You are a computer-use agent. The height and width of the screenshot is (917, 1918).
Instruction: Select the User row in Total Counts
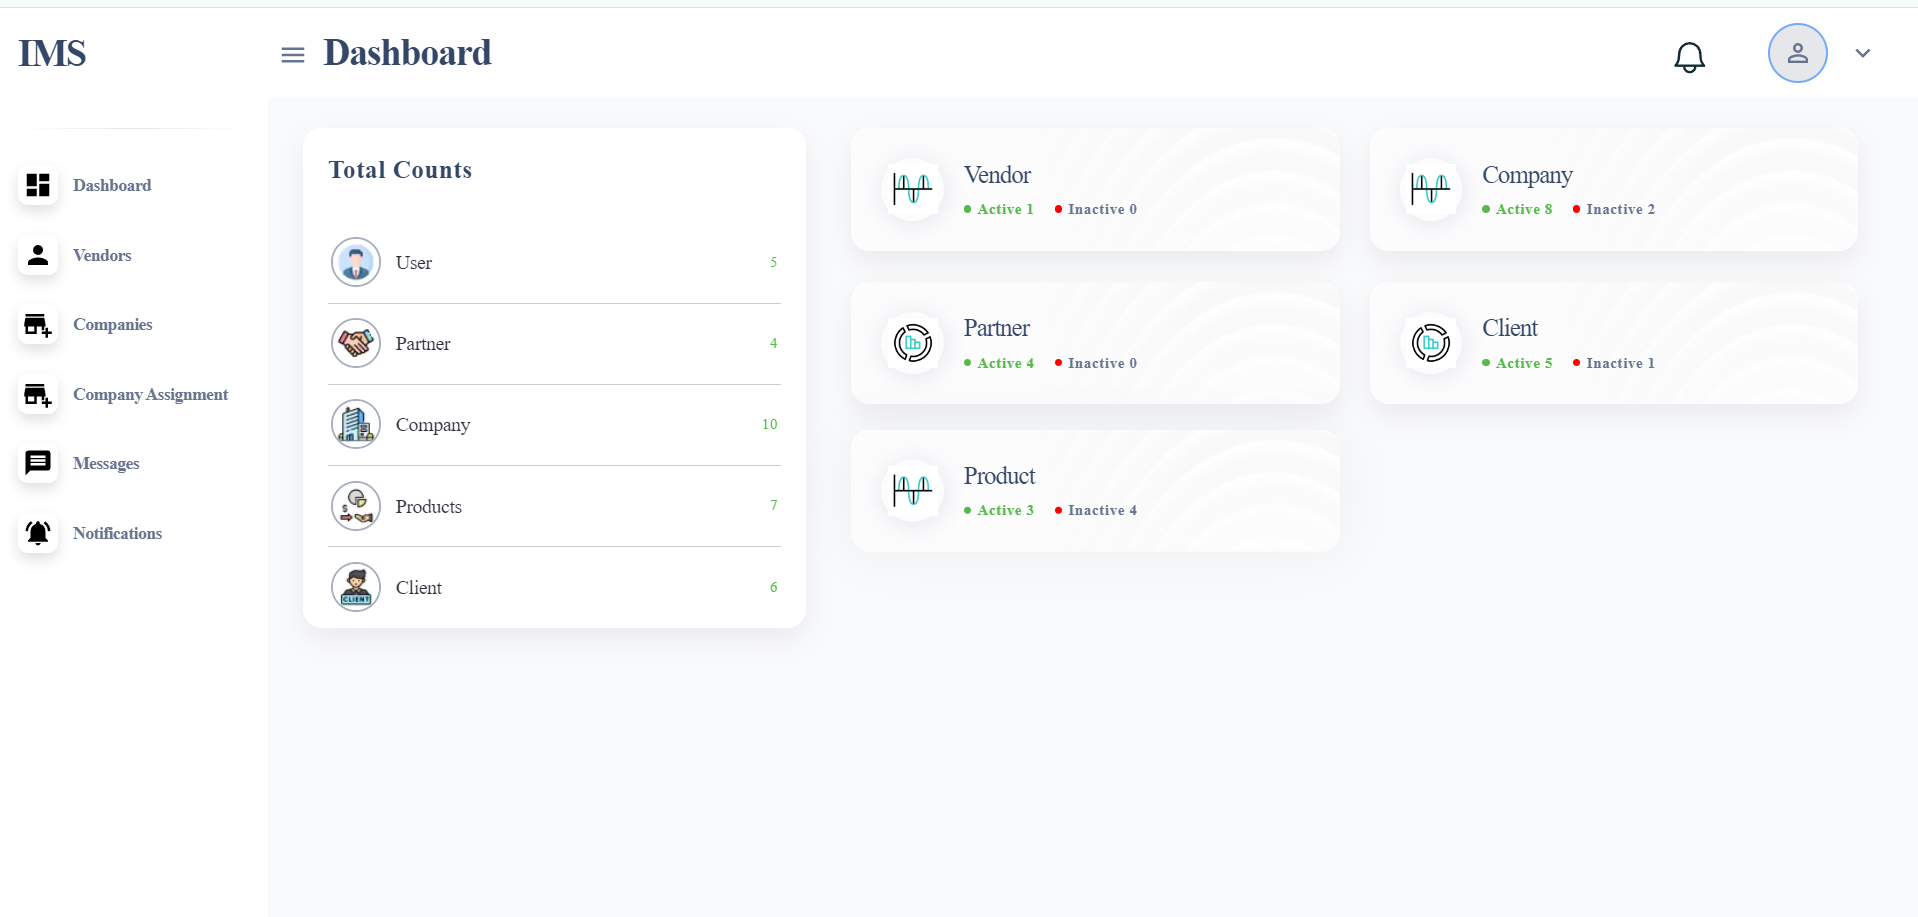tap(554, 262)
